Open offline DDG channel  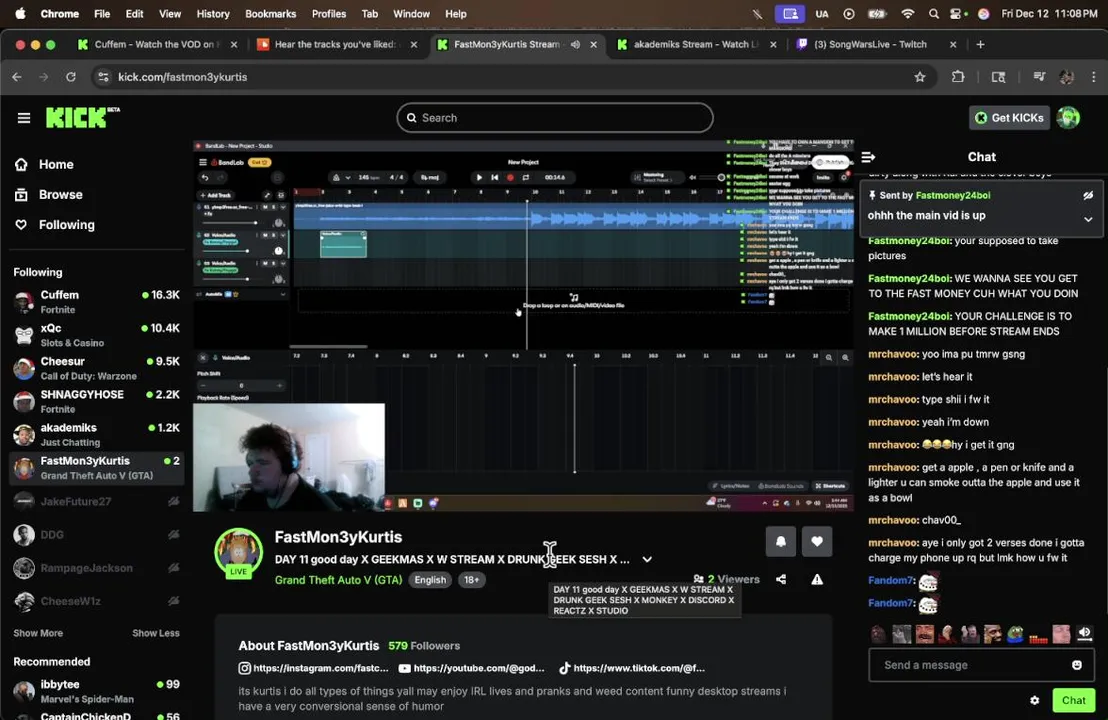[97, 535]
